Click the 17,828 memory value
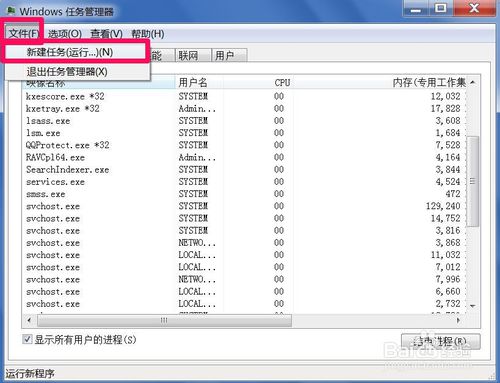The height and width of the screenshot is (383, 500). click(x=446, y=109)
